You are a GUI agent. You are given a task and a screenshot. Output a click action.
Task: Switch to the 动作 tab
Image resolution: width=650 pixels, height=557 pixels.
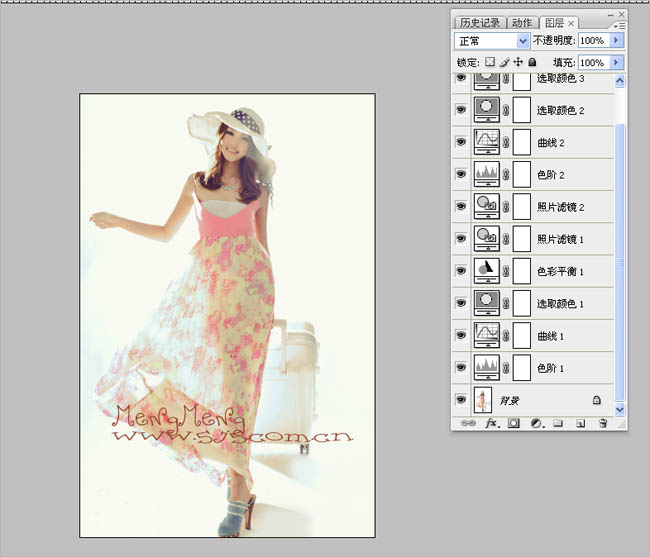tap(522, 23)
